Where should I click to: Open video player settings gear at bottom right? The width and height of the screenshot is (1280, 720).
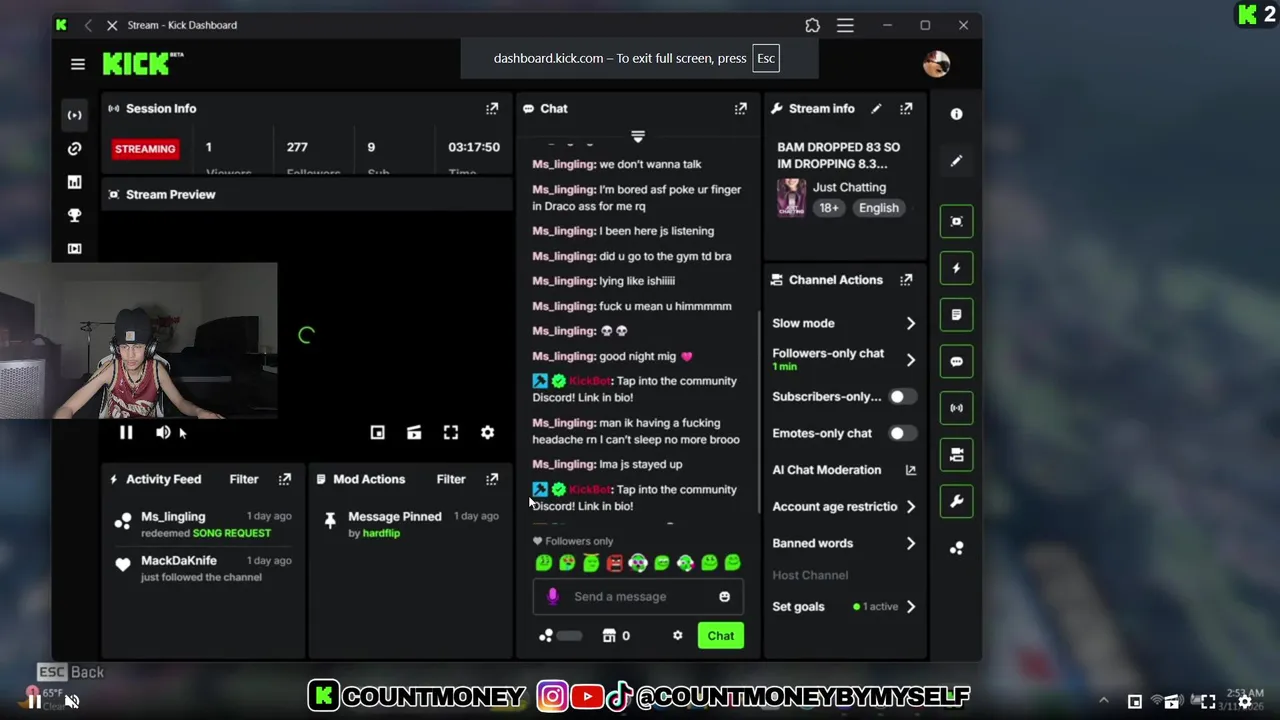[x=1244, y=702]
